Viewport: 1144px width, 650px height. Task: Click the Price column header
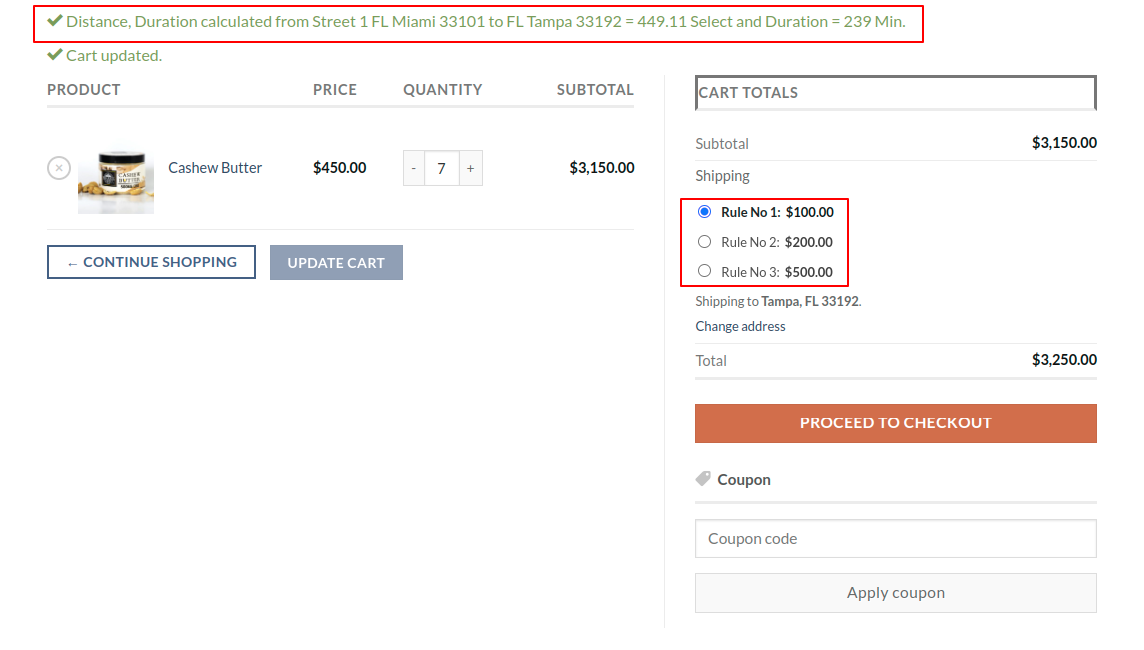335,90
